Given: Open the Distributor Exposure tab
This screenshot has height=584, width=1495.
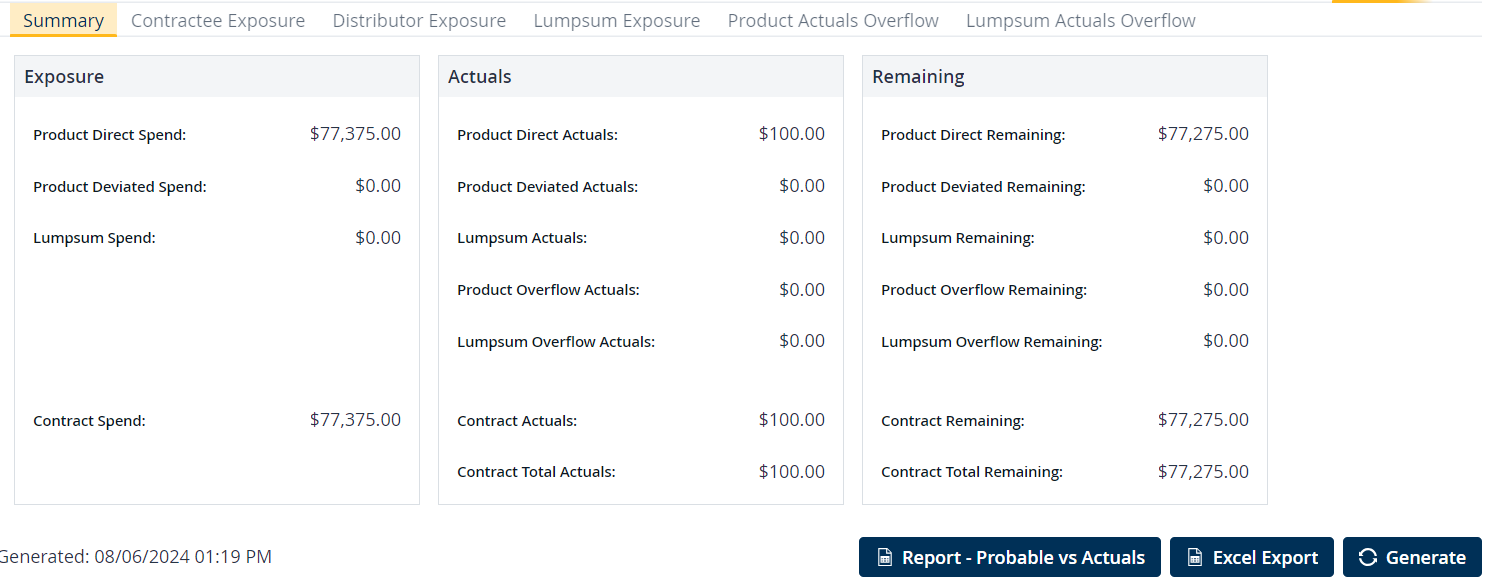Looking at the screenshot, I should (419, 20).
